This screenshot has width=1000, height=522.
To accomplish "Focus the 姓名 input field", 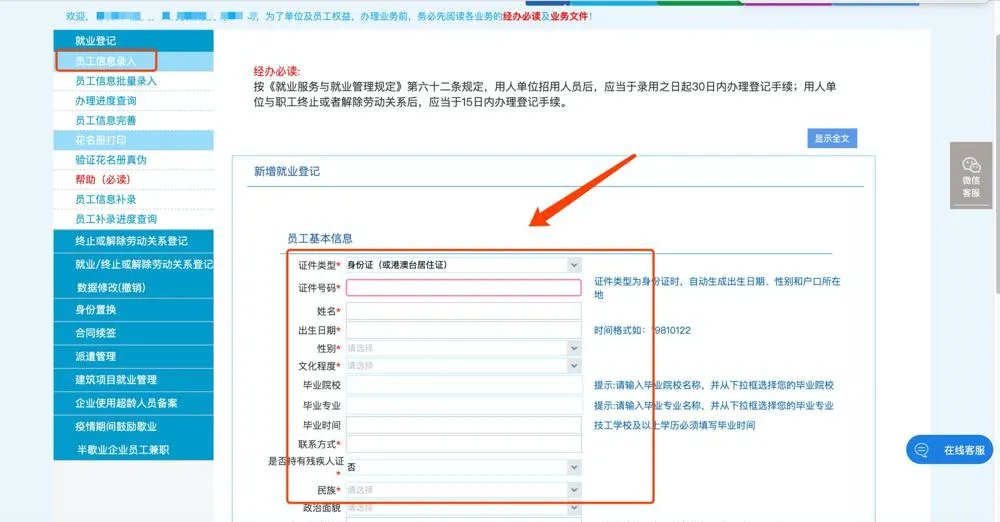I will point(464,311).
